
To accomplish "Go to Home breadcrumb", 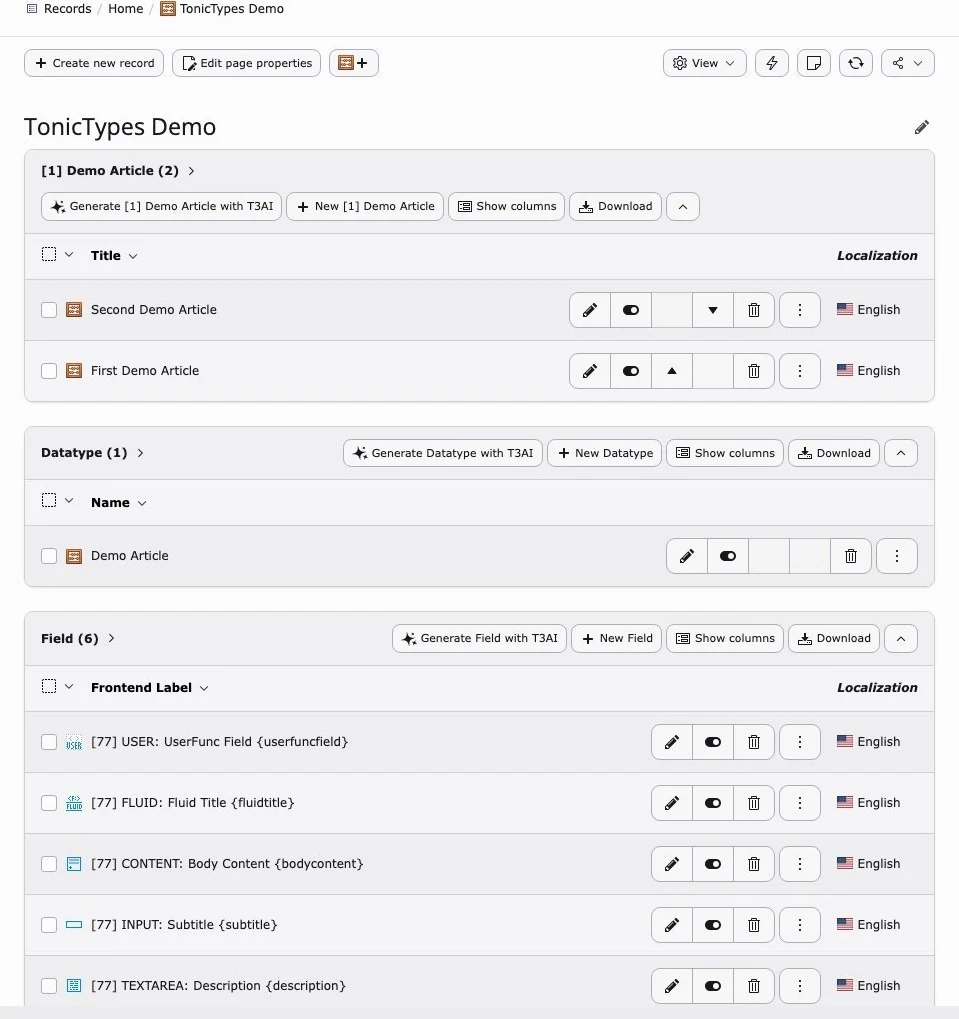I will point(125,9).
